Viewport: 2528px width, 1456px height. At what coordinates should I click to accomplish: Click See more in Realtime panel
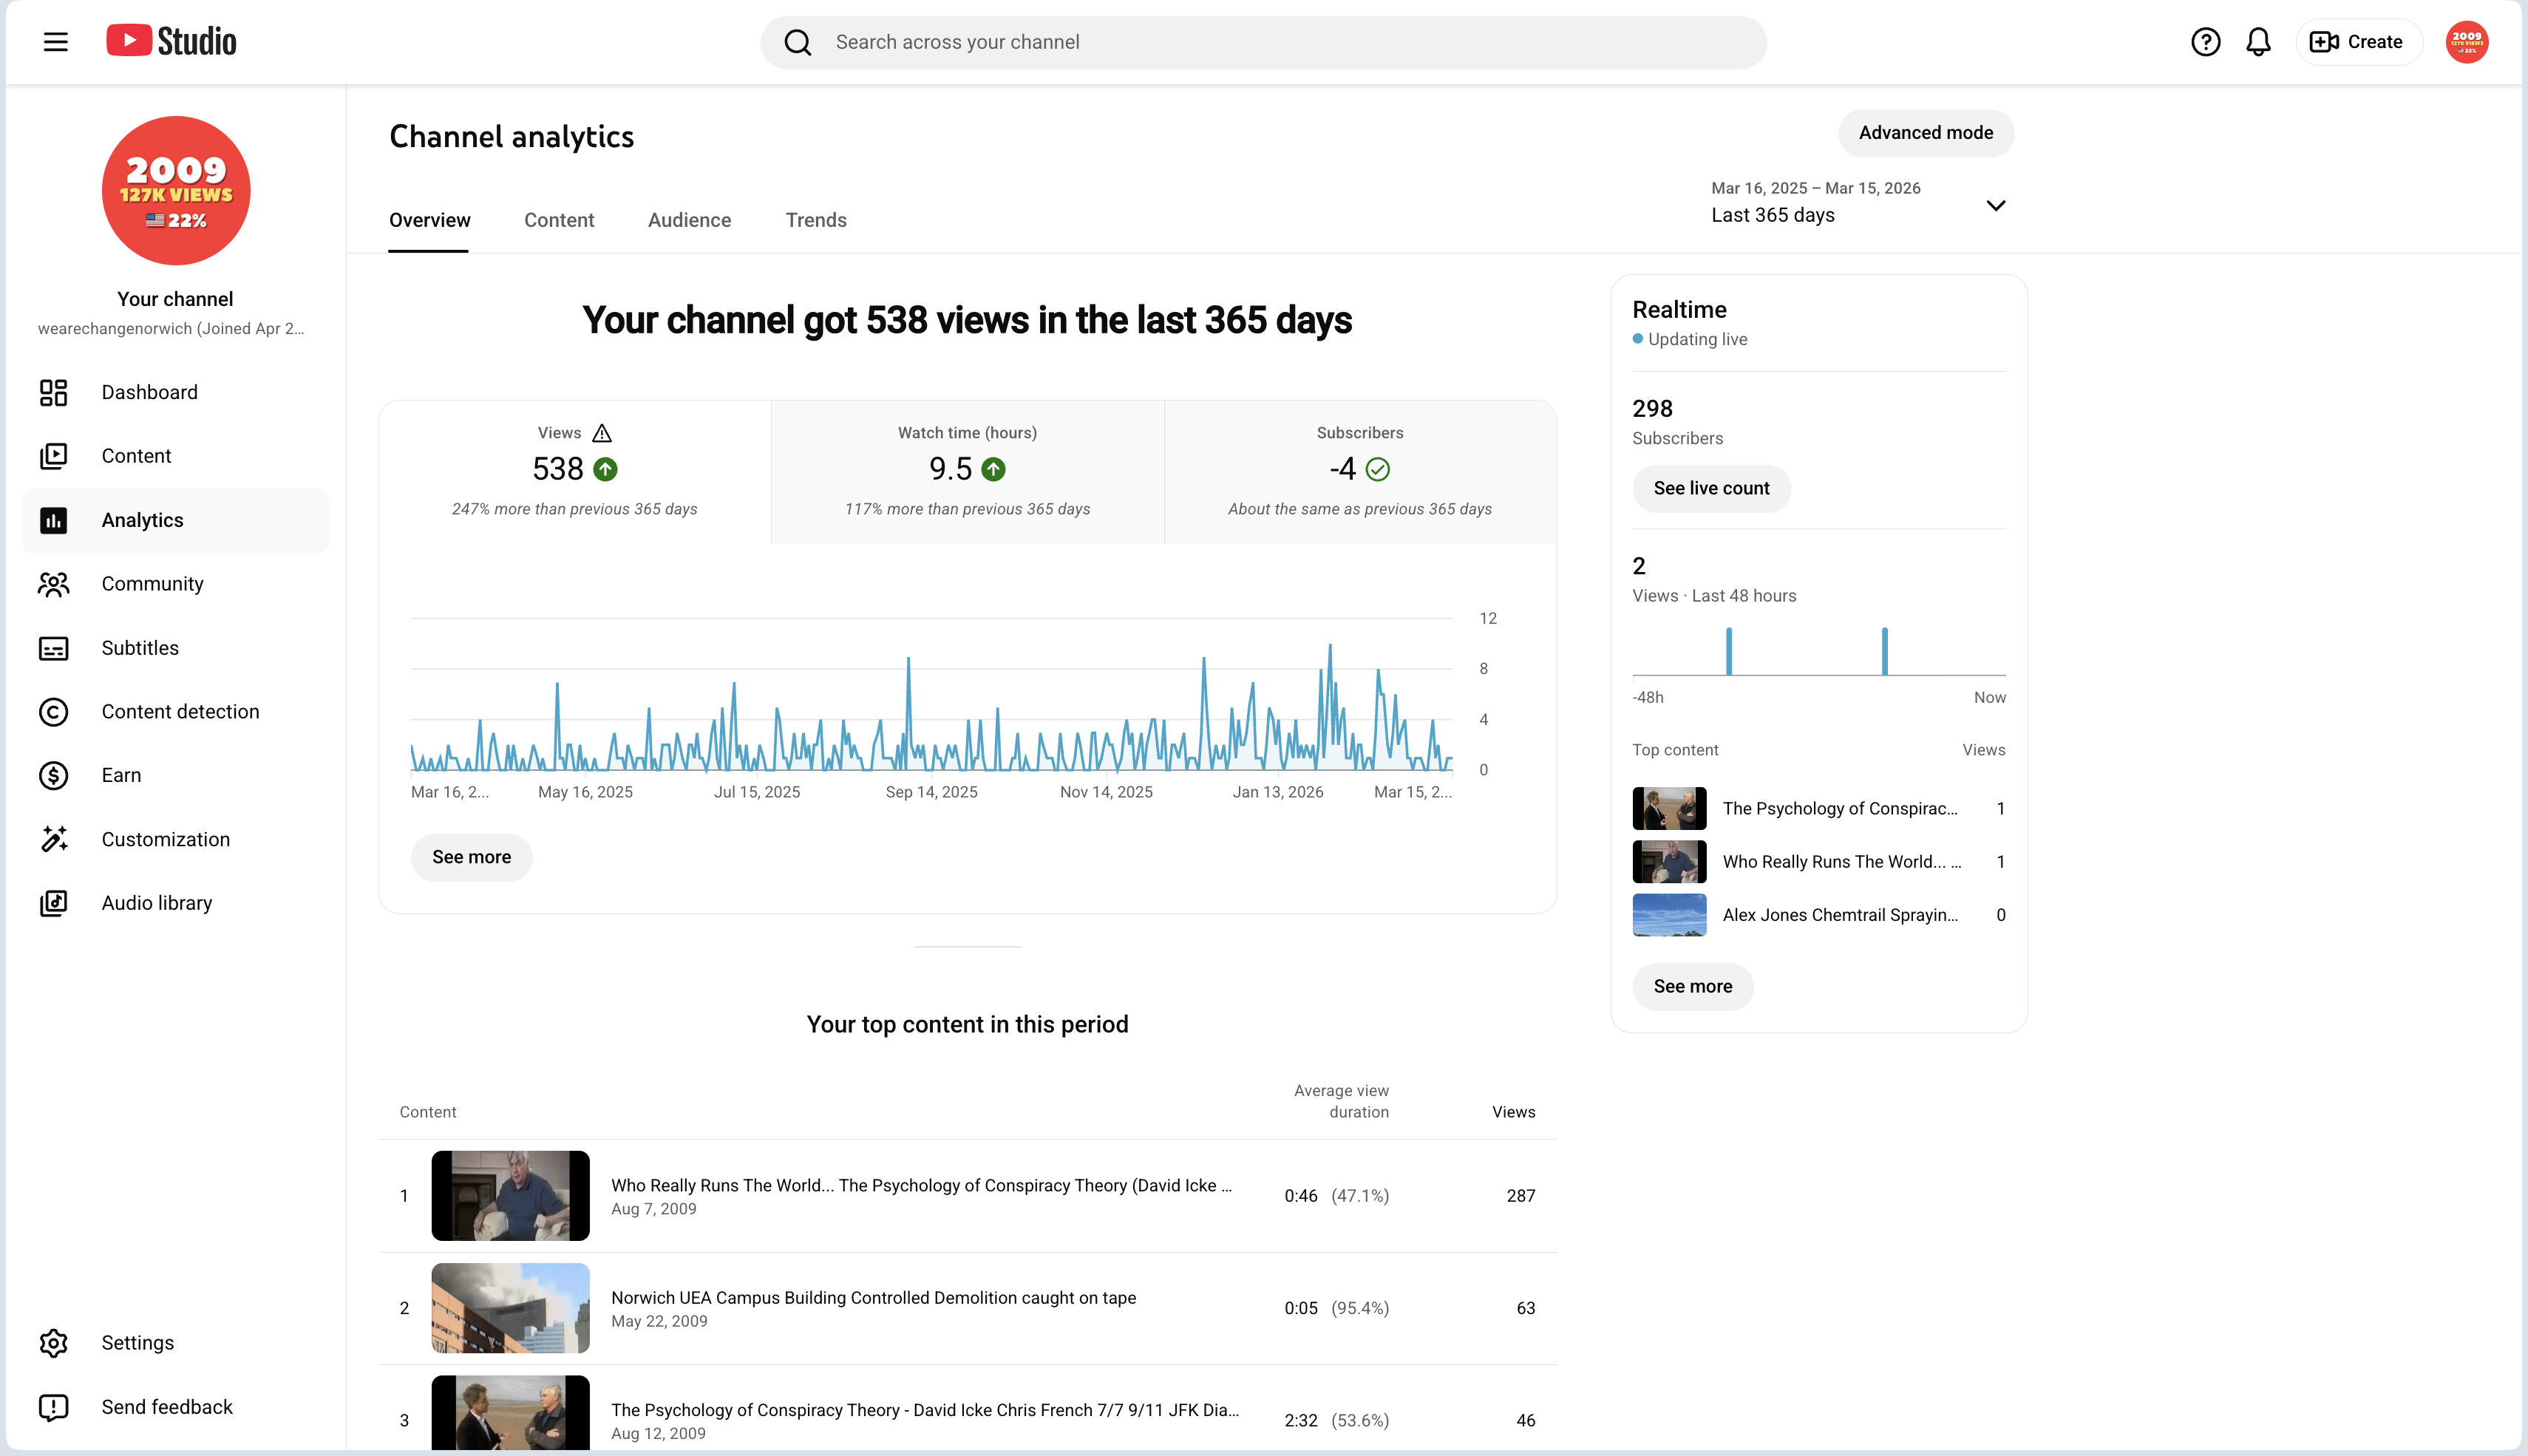(1692, 986)
